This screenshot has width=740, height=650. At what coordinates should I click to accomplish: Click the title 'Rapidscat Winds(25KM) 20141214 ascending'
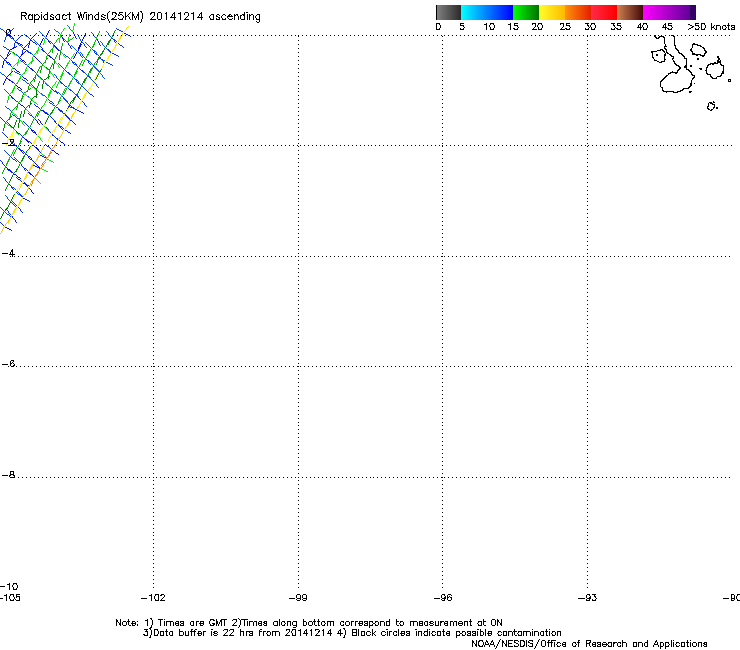pos(140,17)
